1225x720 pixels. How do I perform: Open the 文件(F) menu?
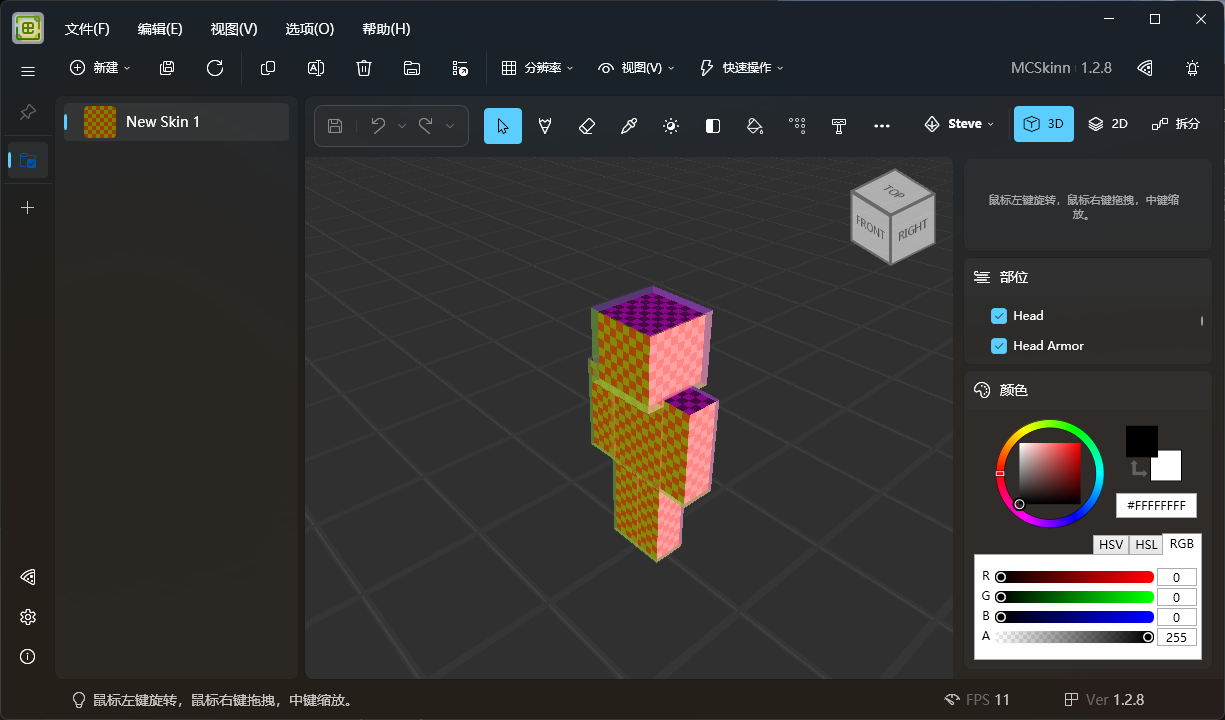tap(87, 29)
